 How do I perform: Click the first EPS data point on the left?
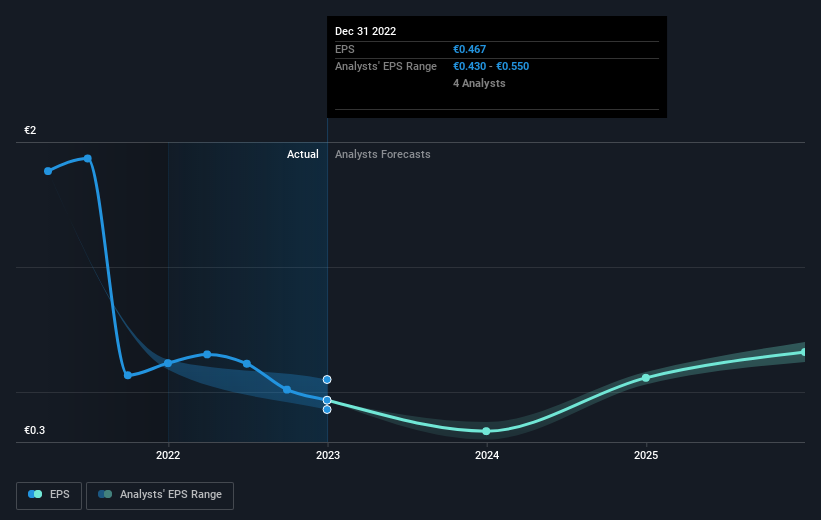pyautogui.click(x=48, y=171)
